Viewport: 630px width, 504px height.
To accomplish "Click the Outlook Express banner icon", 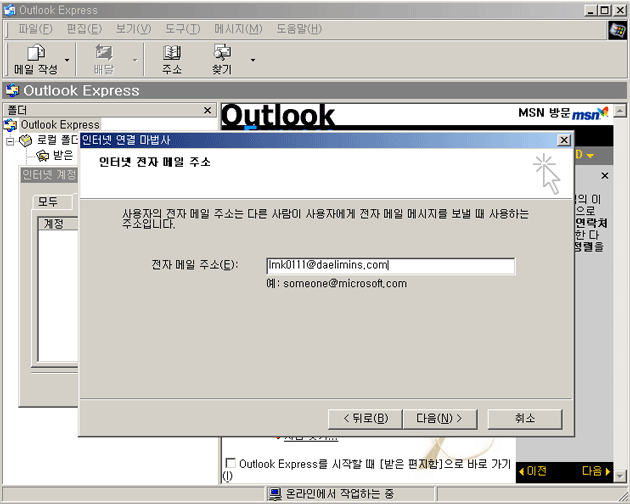I will (x=12, y=90).
